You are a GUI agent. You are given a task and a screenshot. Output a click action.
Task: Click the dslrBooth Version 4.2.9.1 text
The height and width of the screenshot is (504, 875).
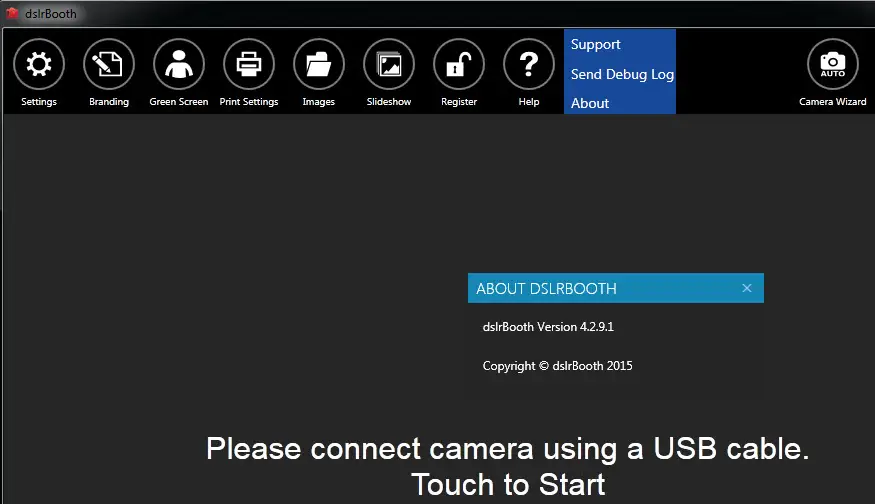(x=548, y=327)
